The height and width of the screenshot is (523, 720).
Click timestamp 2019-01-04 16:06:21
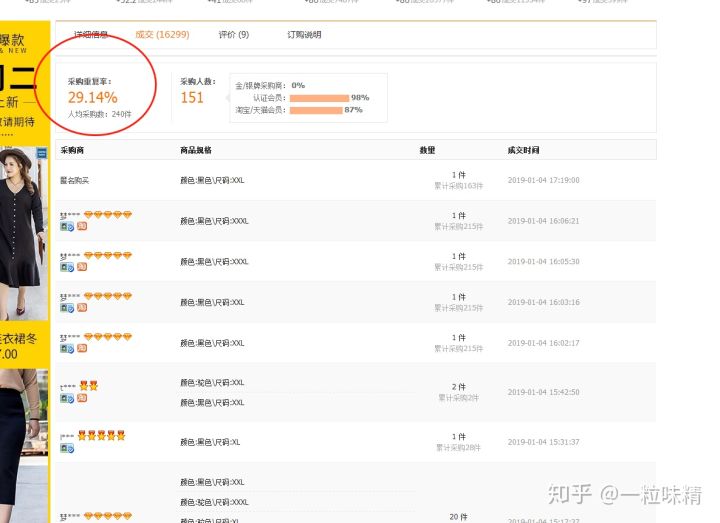click(x=544, y=221)
